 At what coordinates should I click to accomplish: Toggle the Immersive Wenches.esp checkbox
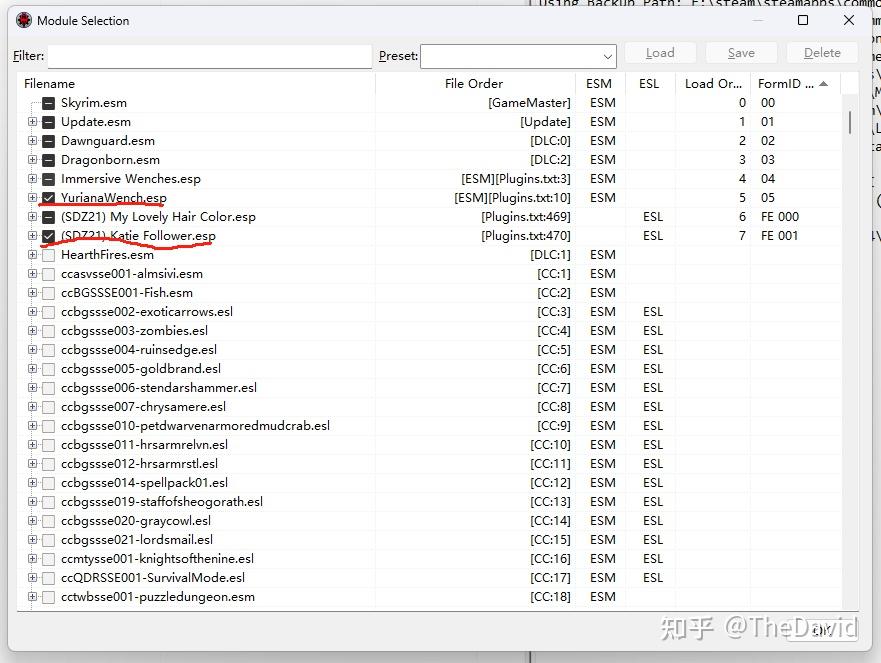point(49,179)
